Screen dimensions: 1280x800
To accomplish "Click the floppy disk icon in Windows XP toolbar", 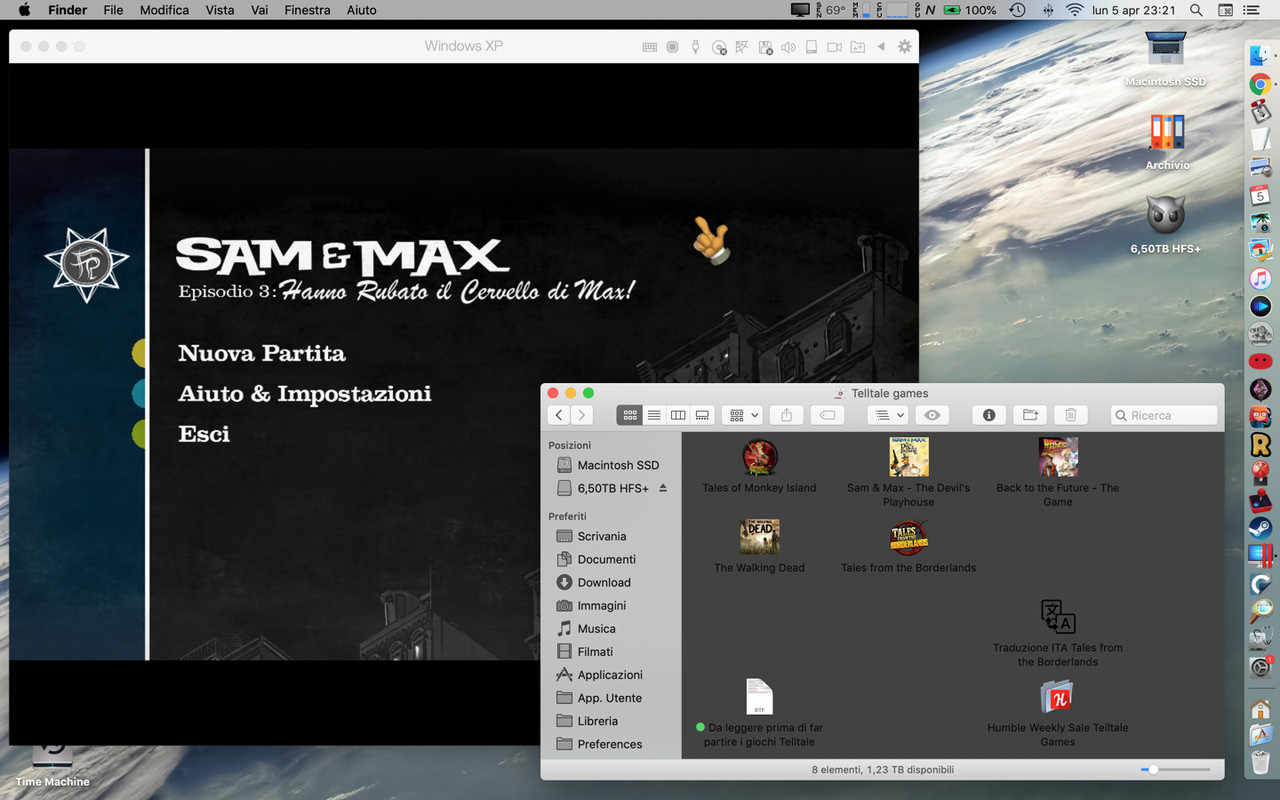I will (765, 47).
